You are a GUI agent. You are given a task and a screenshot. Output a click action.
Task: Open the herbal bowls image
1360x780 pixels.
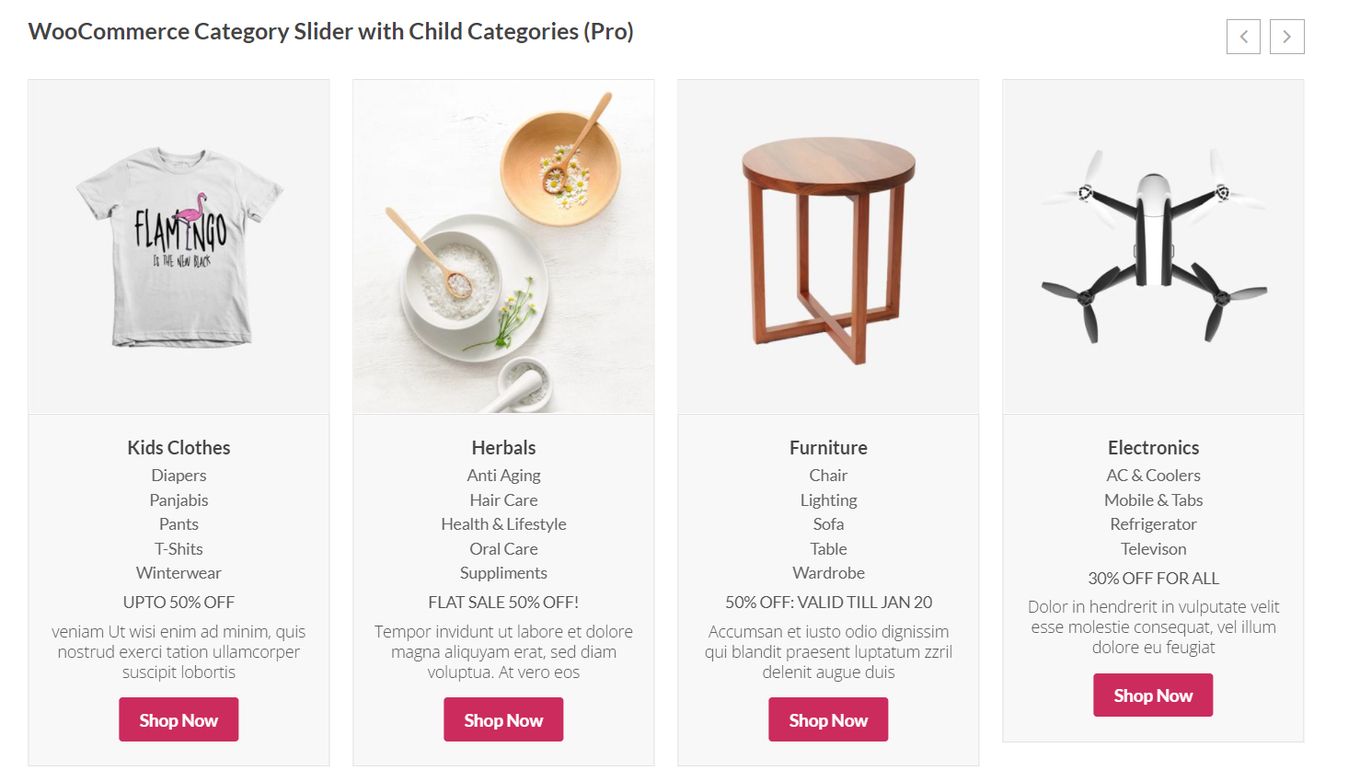[504, 247]
